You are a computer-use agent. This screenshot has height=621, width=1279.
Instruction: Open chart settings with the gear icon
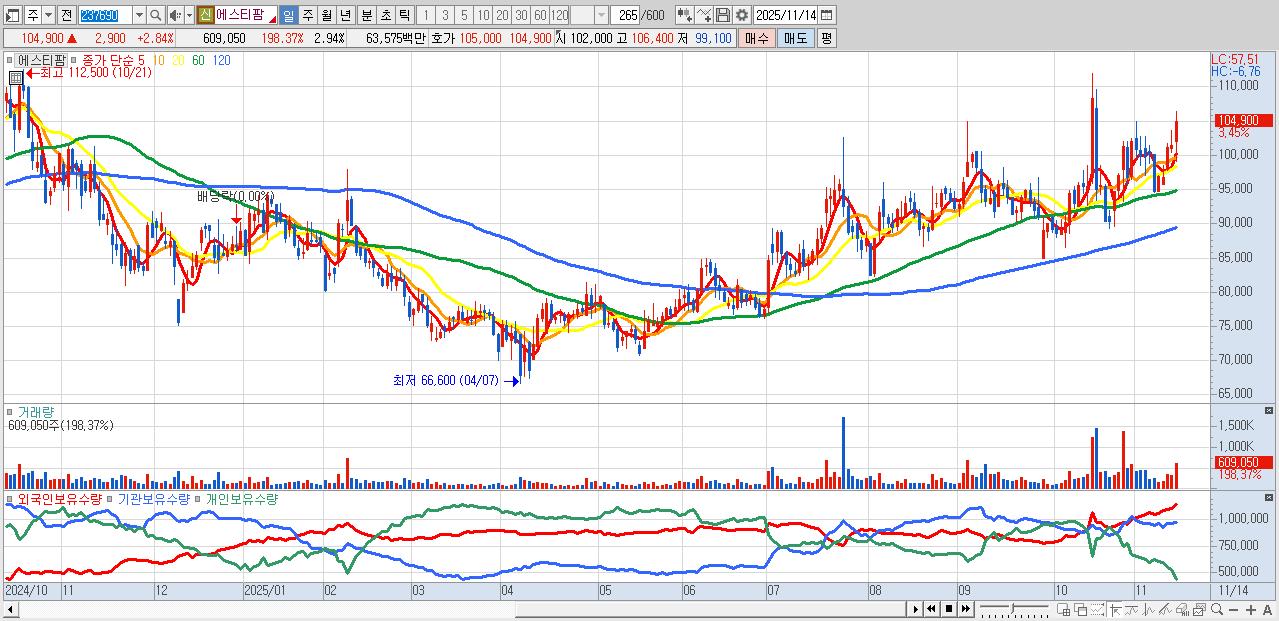741,15
